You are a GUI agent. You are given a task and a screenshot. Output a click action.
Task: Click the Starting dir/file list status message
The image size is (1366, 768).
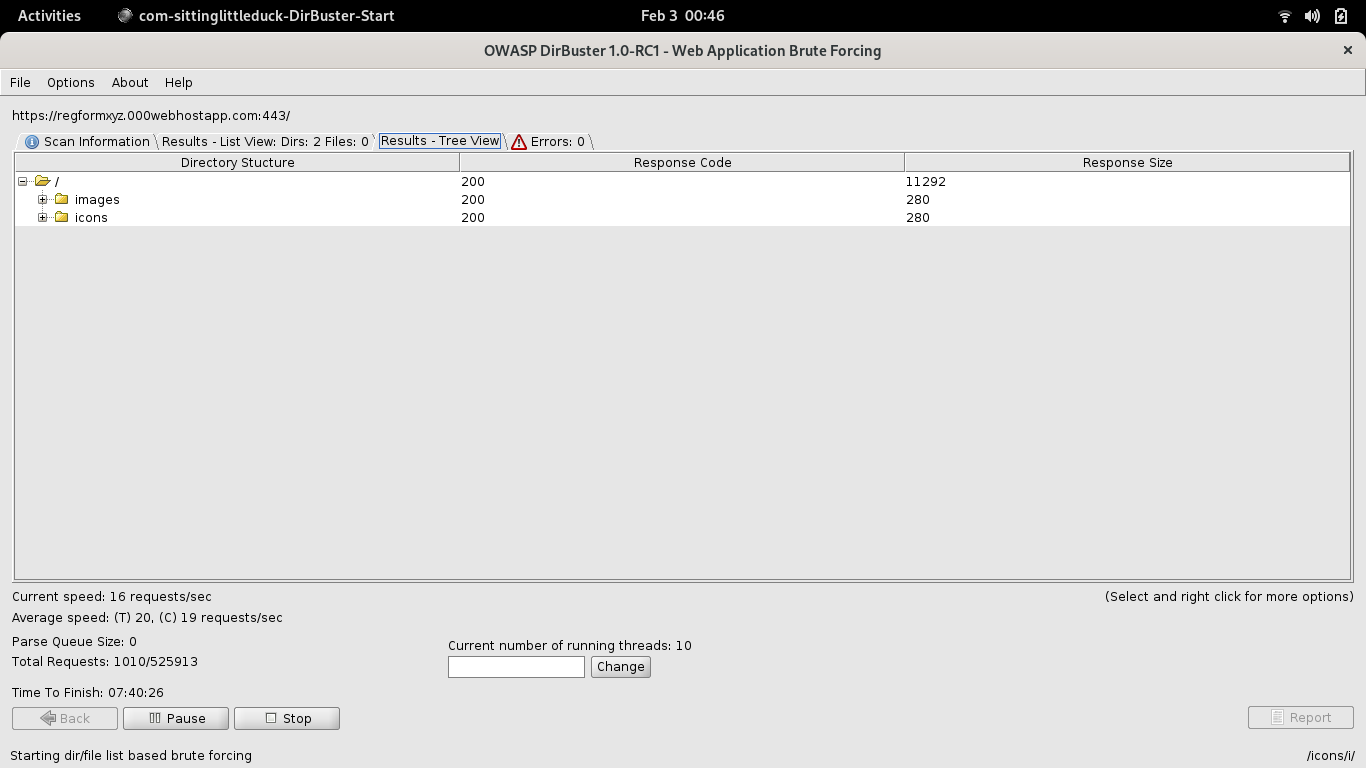click(x=131, y=755)
